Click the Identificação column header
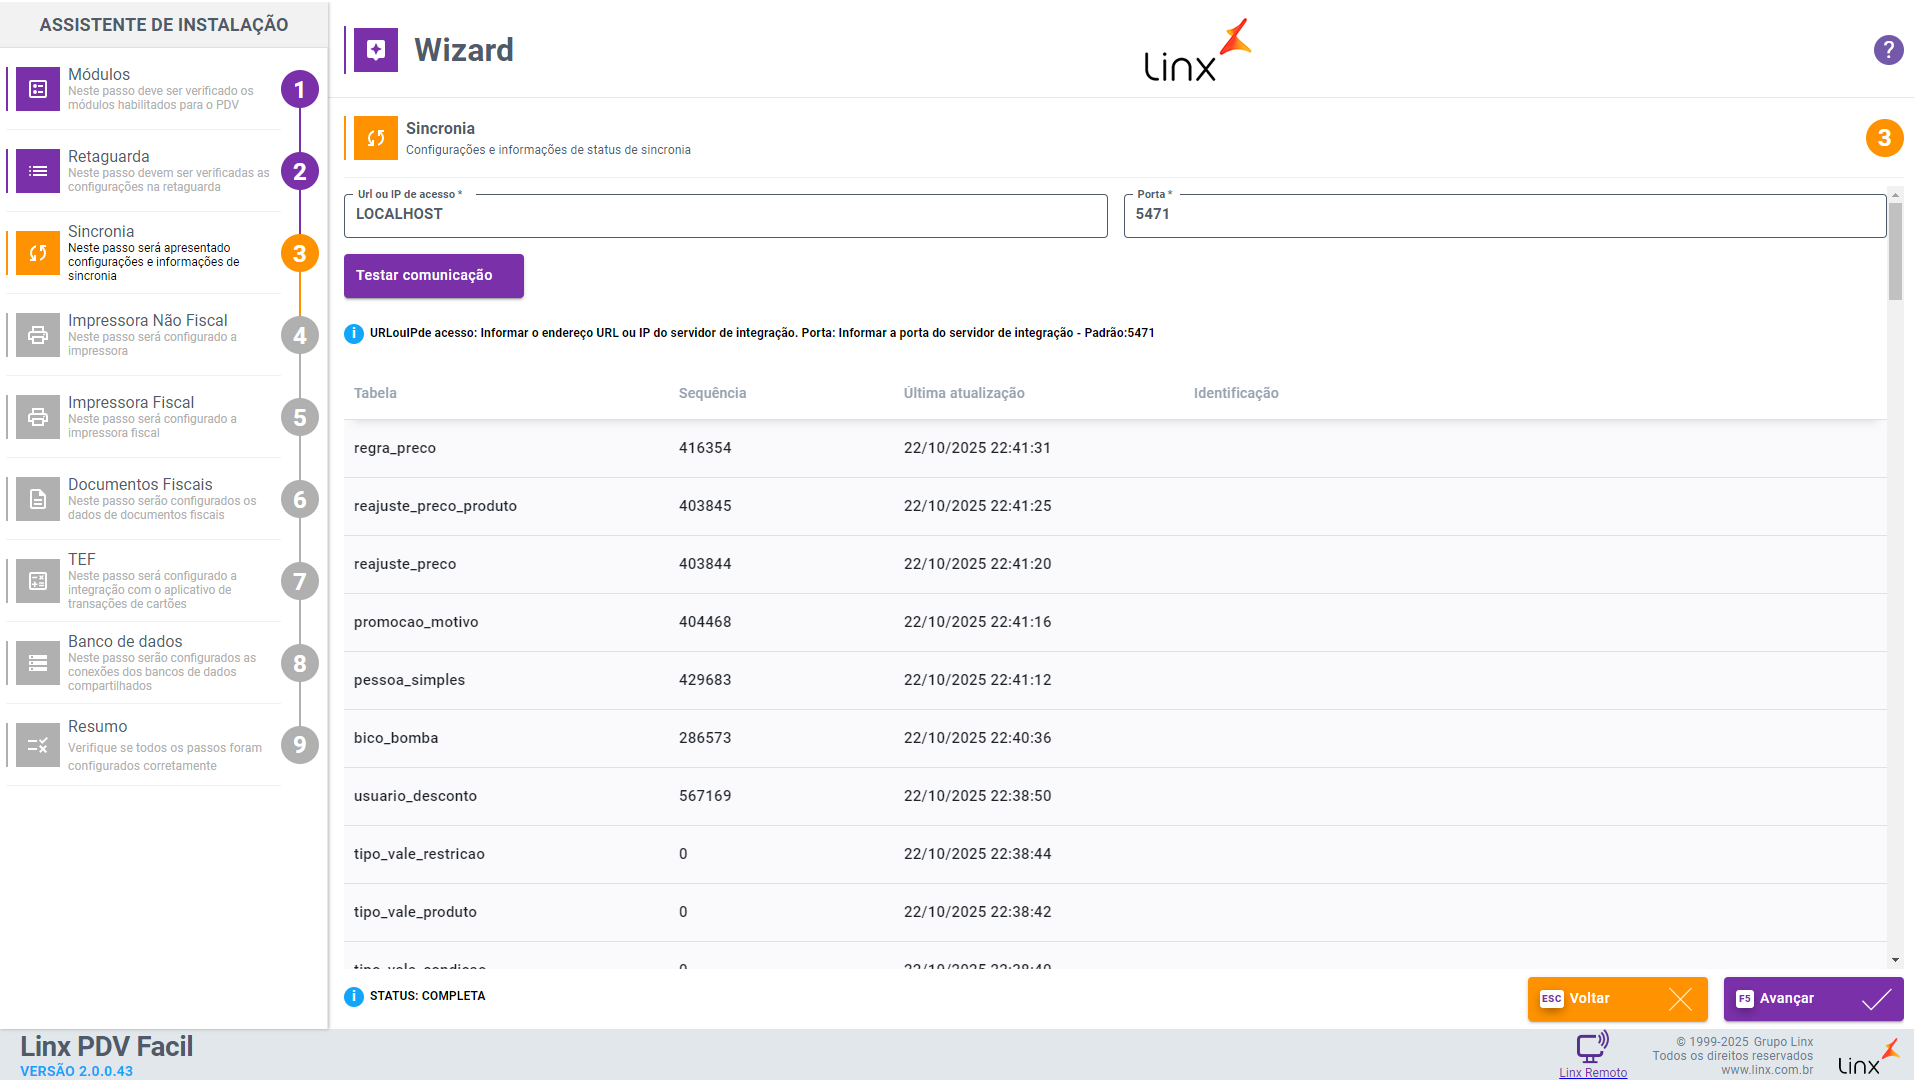 click(x=1236, y=393)
